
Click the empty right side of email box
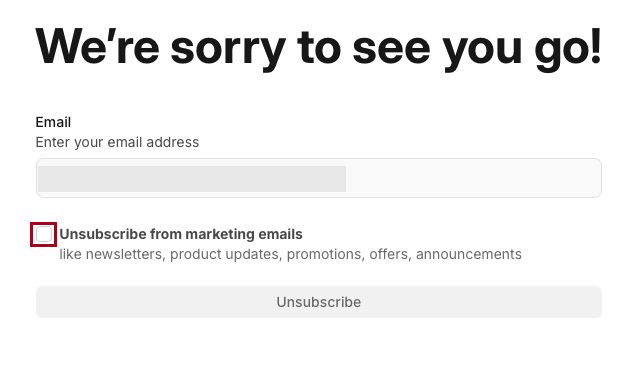473,178
